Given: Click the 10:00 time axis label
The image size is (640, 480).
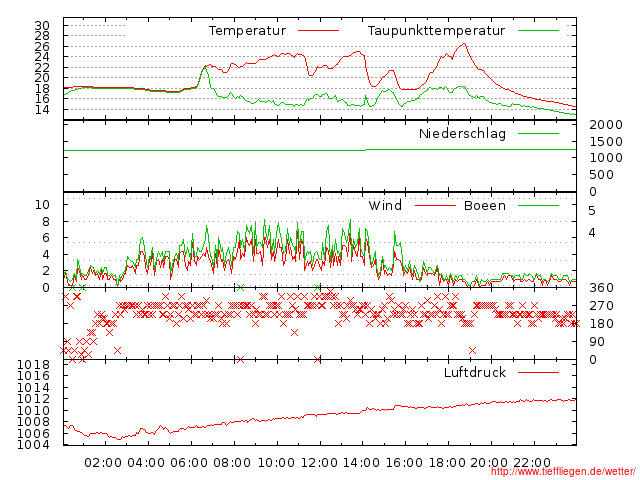Looking at the screenshot, I should 276,463.
